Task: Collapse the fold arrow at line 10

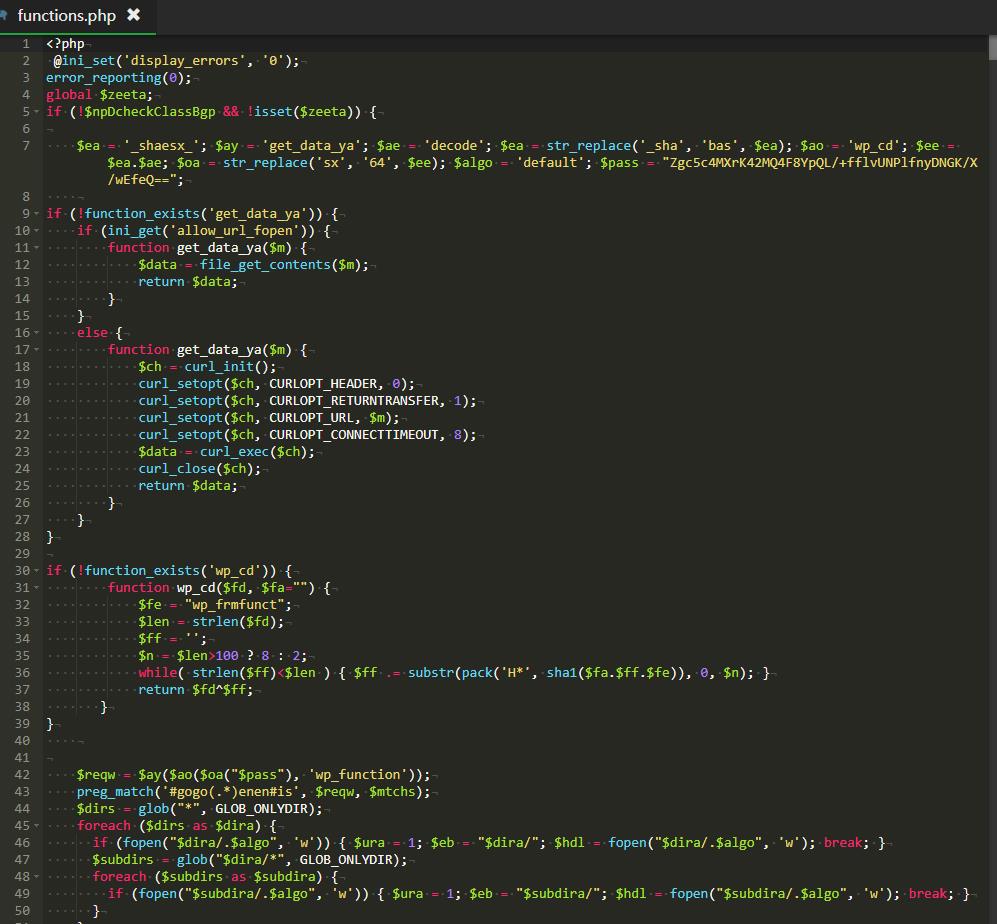Action: pyautogui.click(x=36, y=231)
